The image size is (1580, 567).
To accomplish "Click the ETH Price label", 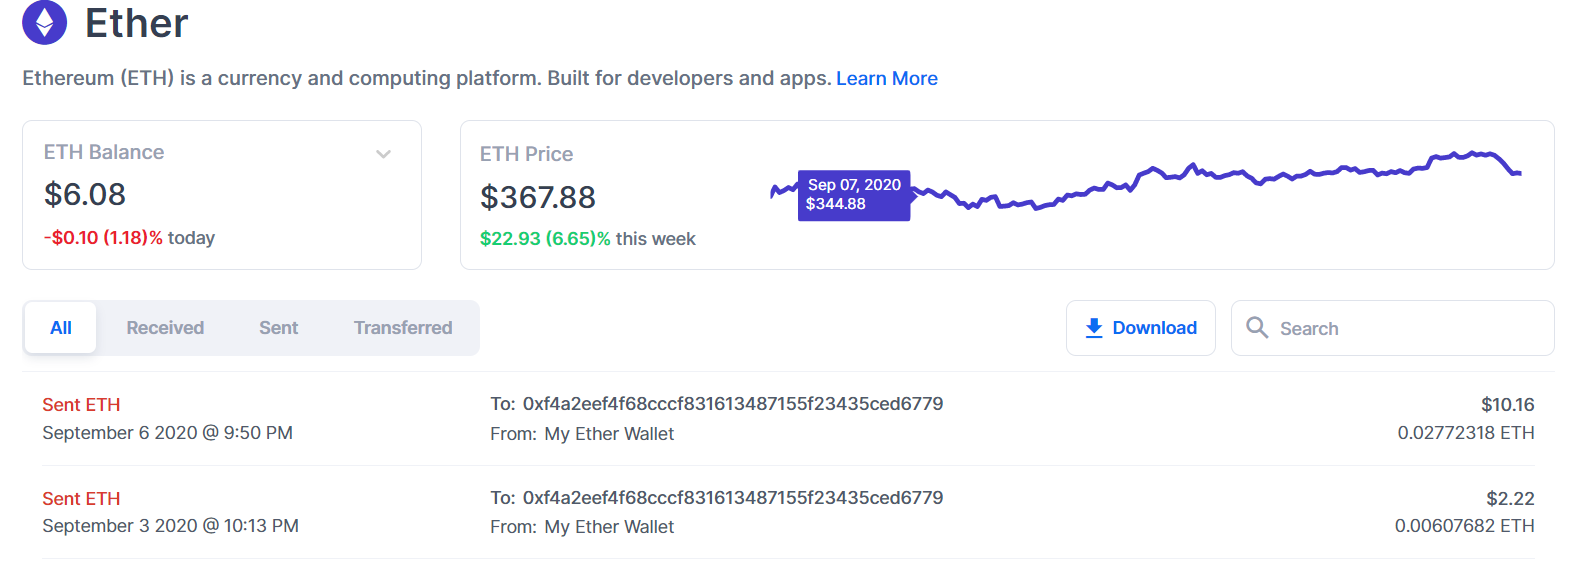I will 526,154.
